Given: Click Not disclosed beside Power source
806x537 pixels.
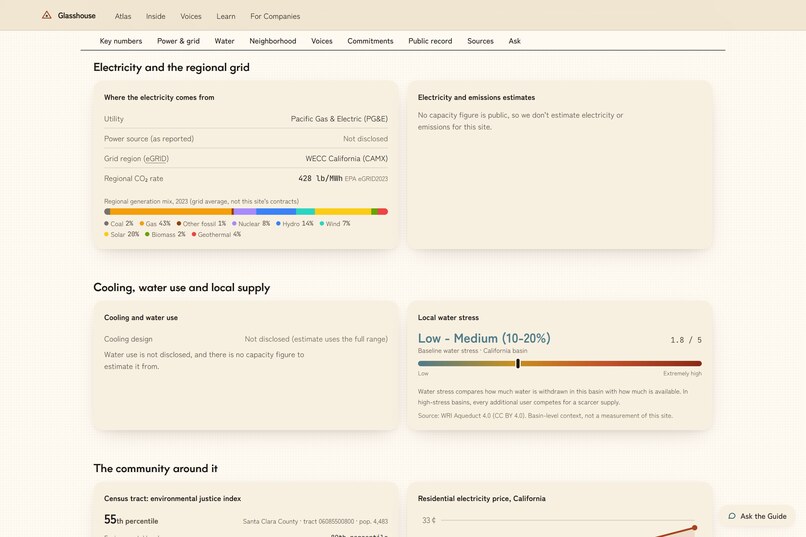Looking at the screenshot, I should [x=365, y=139].
